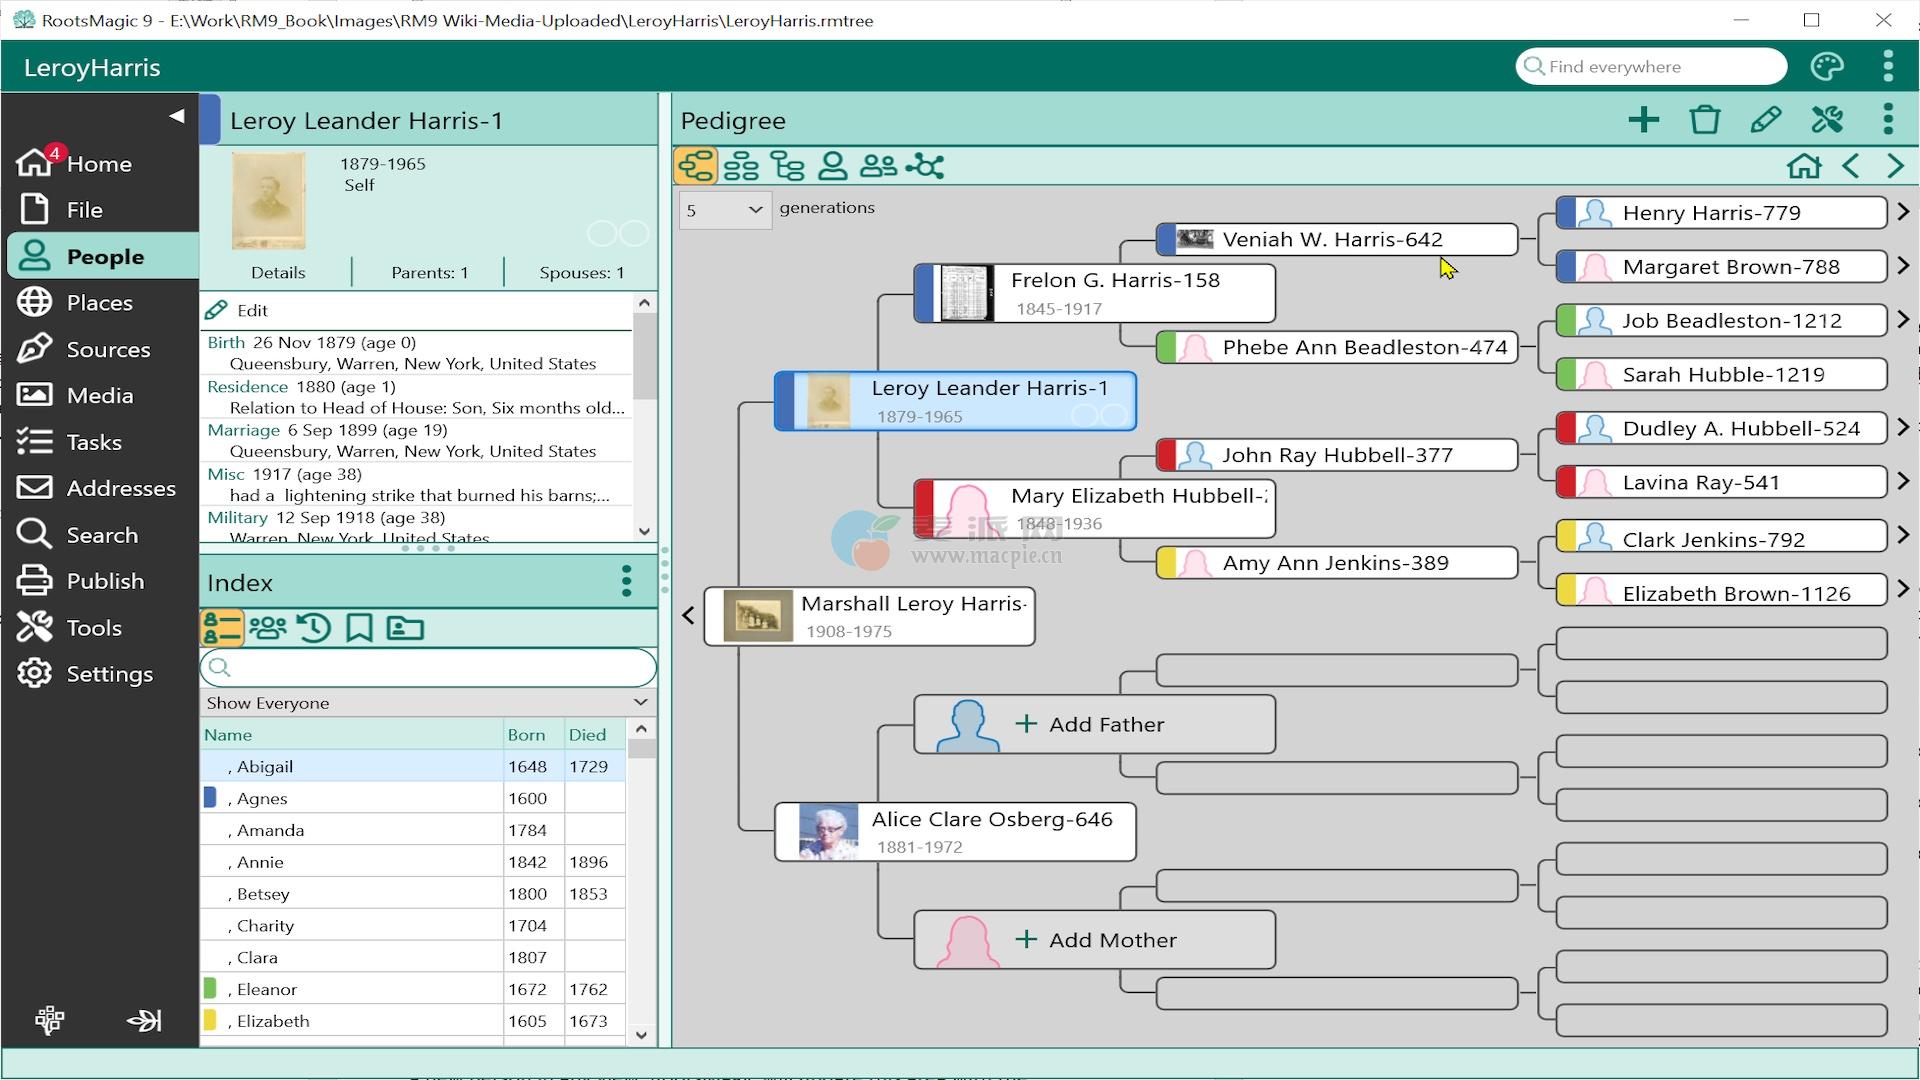The width and height of the screenshot is (1920, 1080).
Task: Switch to Family view icon in Pedigree toolbar
Action: click(x=741, y=166)
